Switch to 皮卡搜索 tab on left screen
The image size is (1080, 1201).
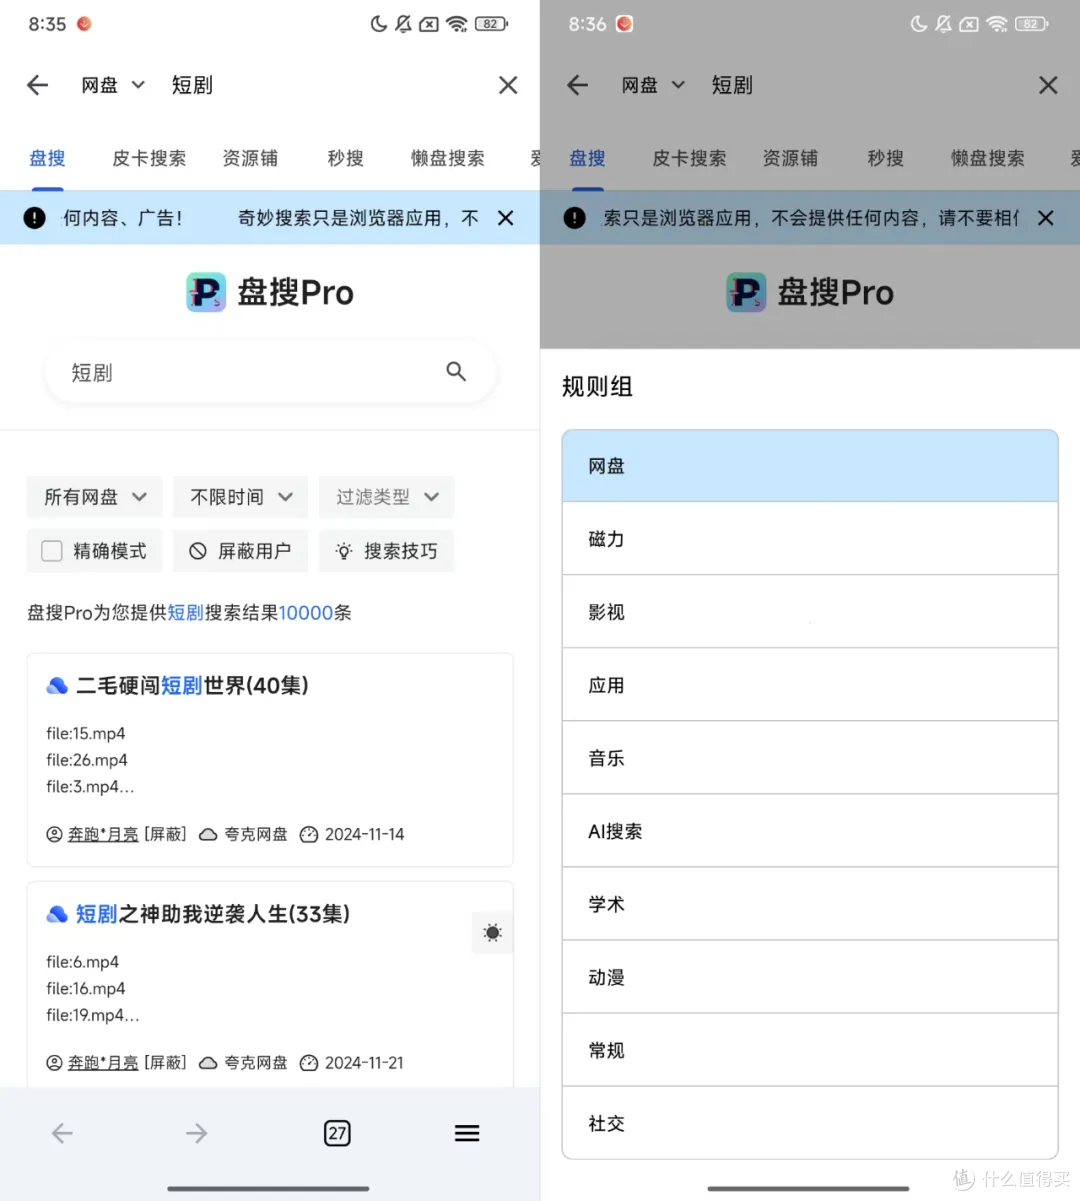click(149, 158)
